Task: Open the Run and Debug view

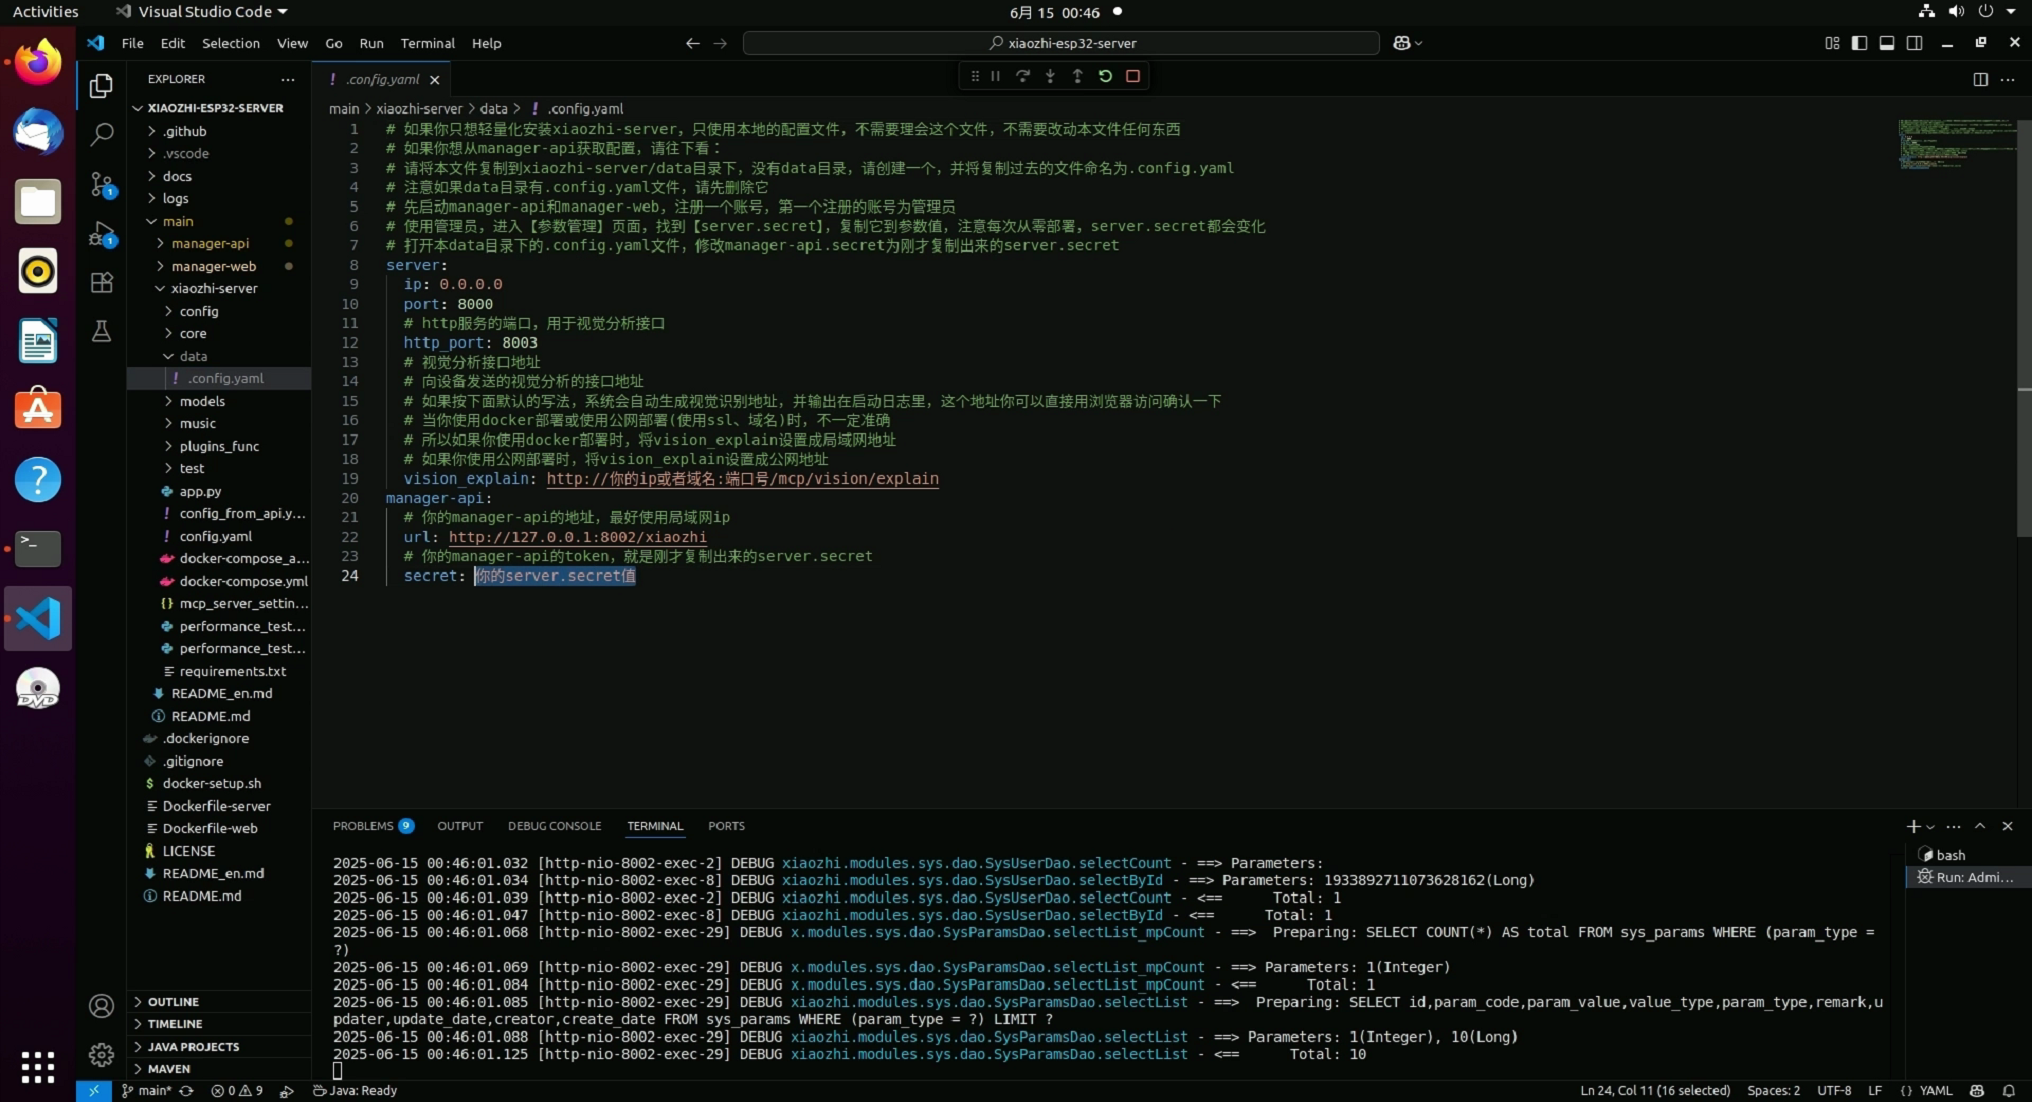Action: tap(101, 233)
